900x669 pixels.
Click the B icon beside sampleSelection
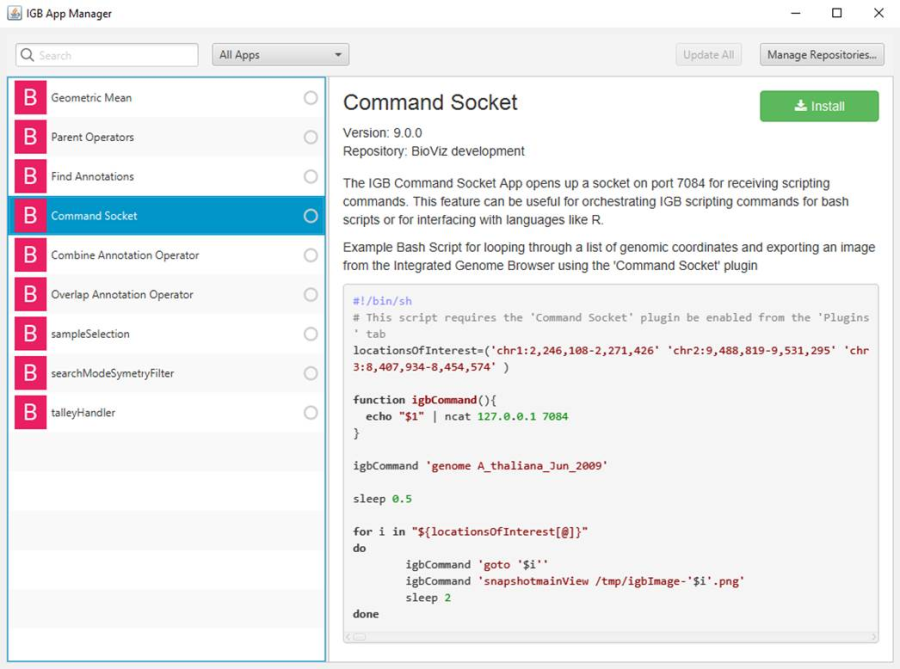click(x=30, y=334)
